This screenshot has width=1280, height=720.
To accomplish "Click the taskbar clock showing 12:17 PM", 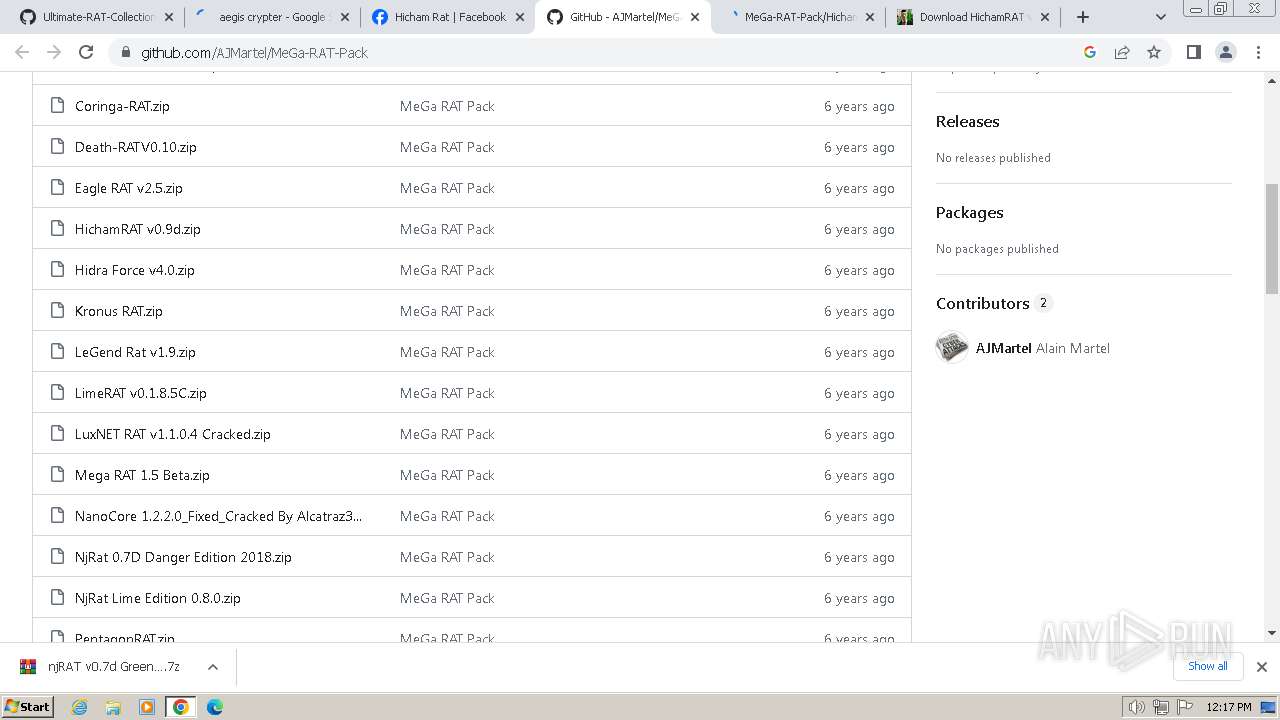I will pos(1228,707).
